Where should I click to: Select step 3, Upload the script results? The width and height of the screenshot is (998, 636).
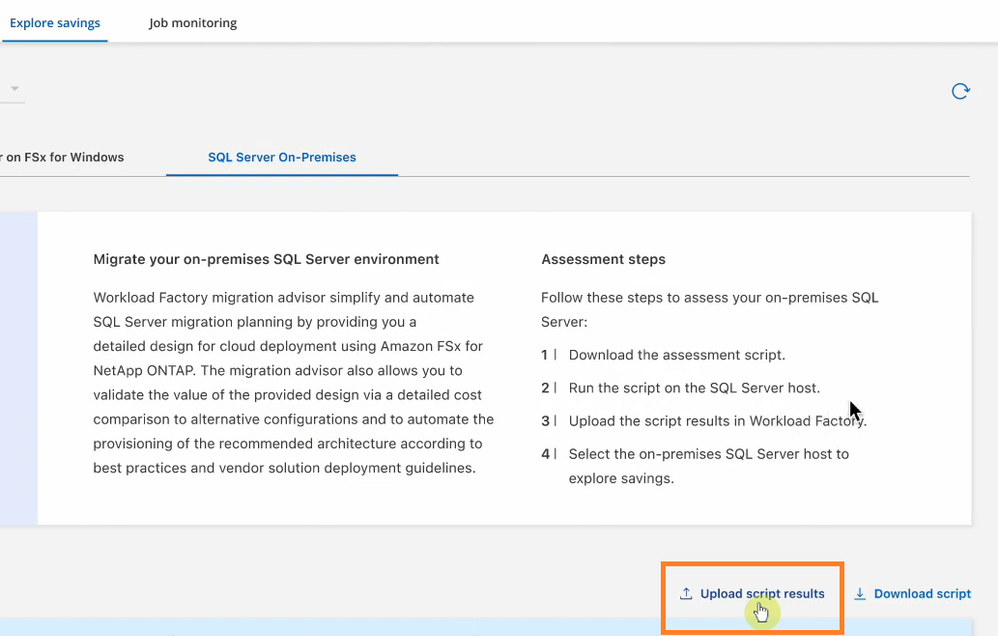717,421
